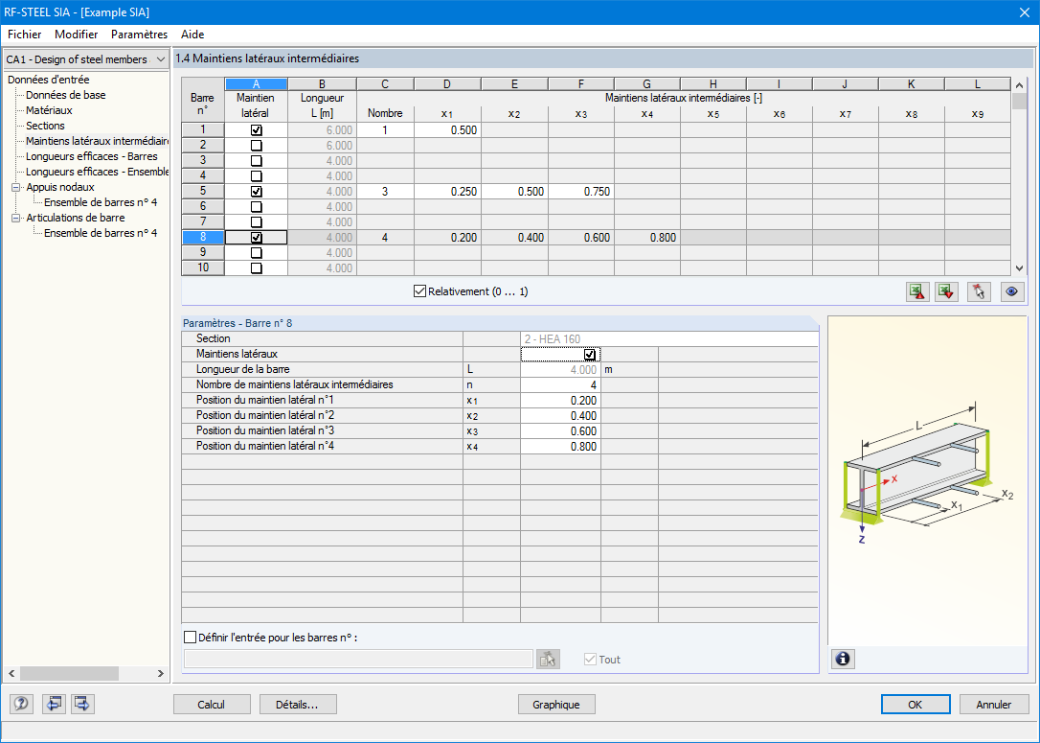1040x743 pixels.
Task: Collapse the Articulations de barre tree node
Action: pyautogui.click(x=16, y=218)
